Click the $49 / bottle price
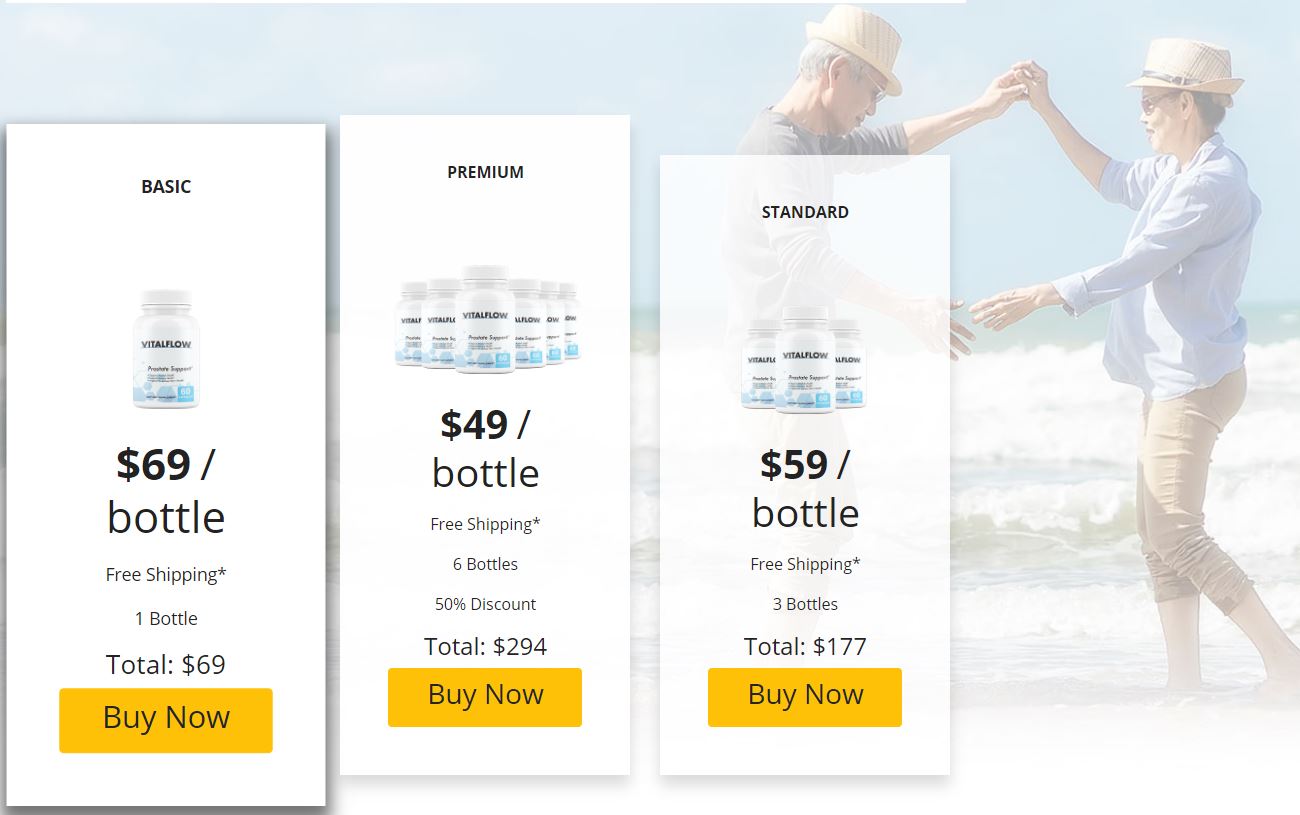This screenshot has width=1300, height=815. tap(485, 448)
